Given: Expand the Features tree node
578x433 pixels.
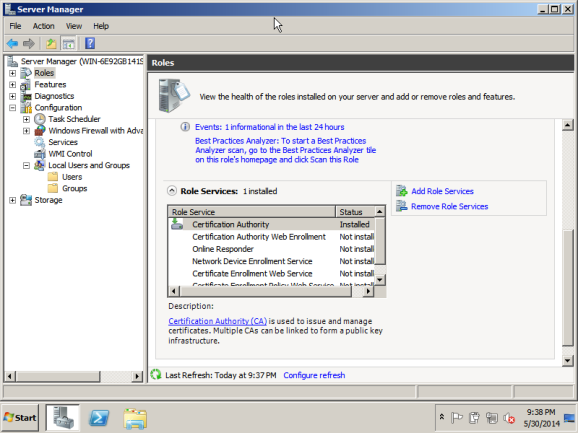Looking at the screenshot, I should (13, 85).
